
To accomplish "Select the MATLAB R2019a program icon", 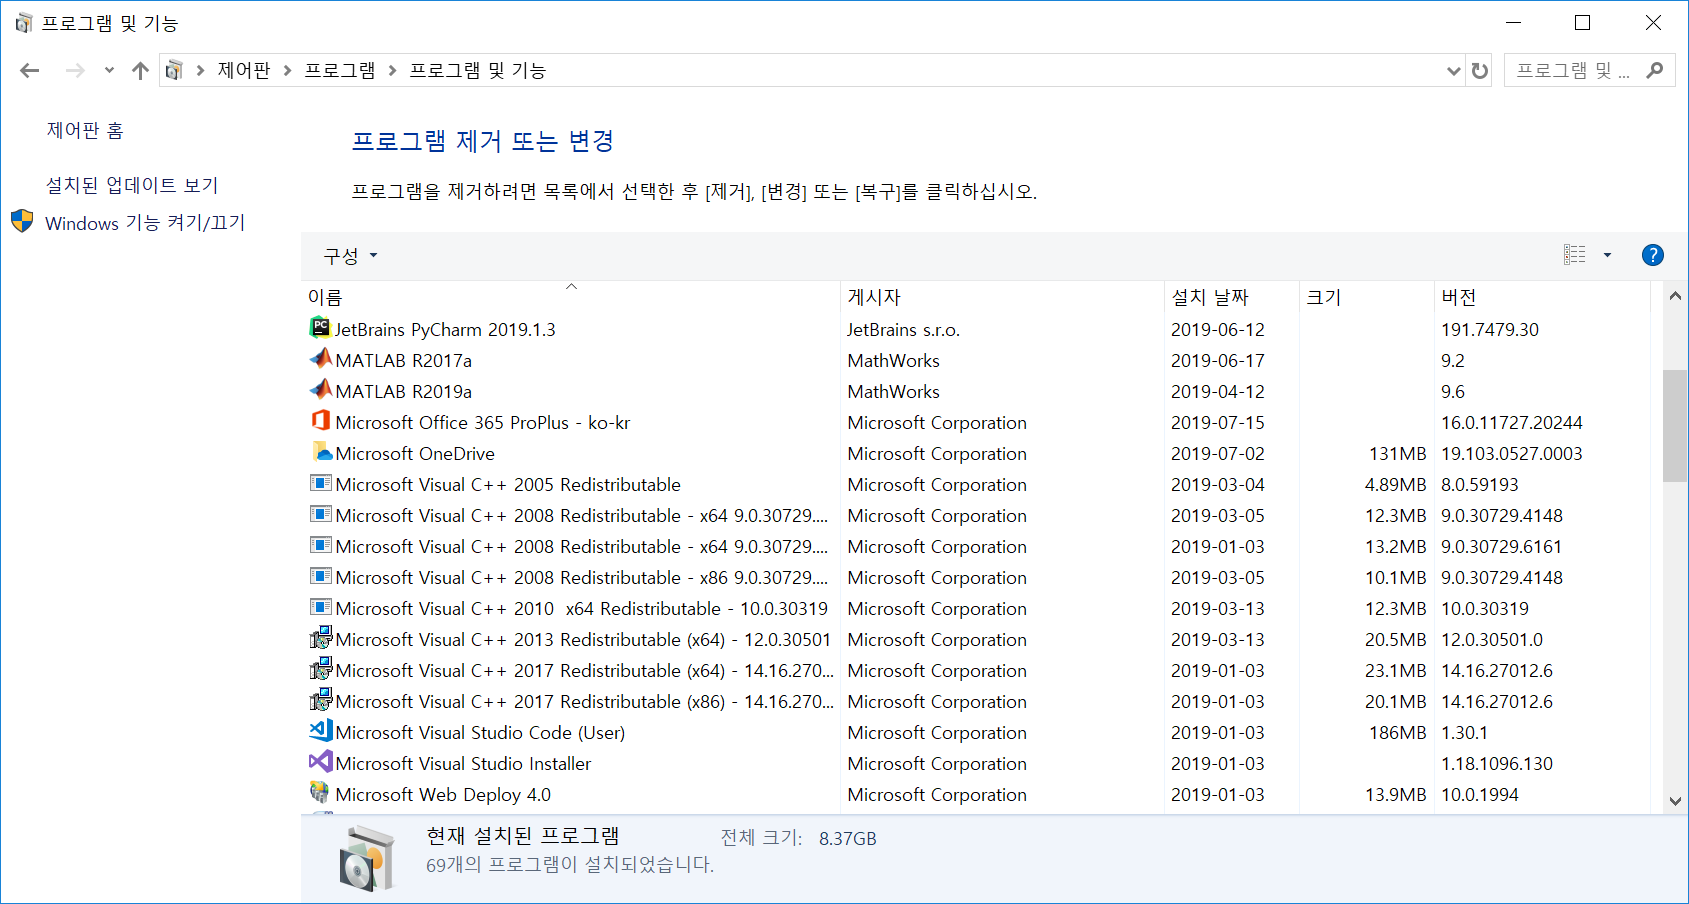I will tap(320, 390).
